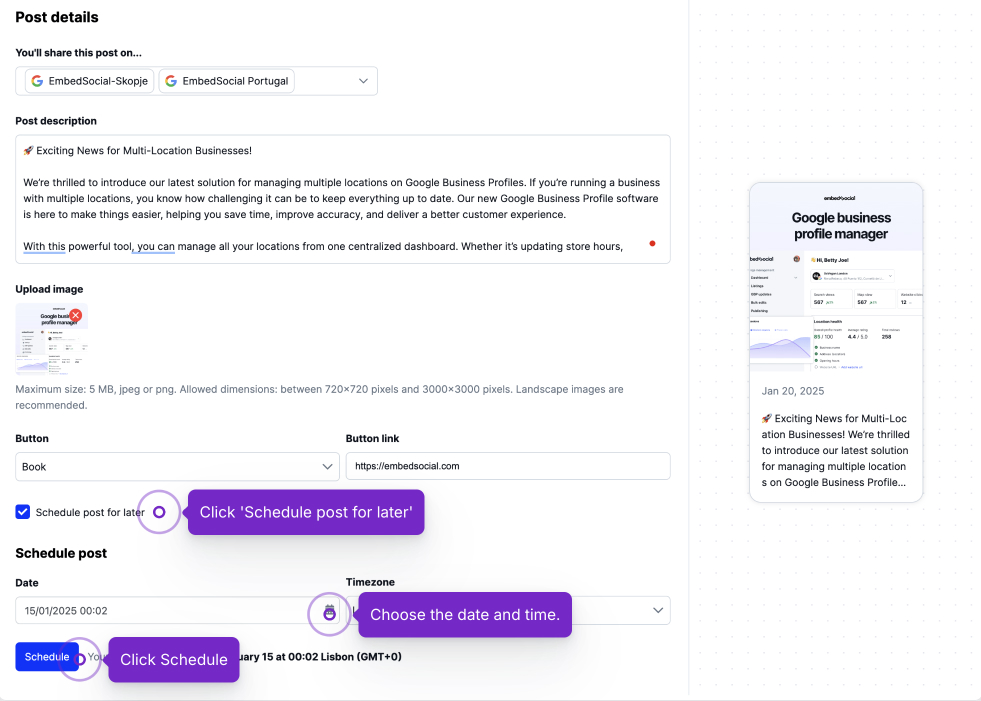The width and height of the screenshot is (981, 701).
Task: Select the EmbedSocial Portugal location chip
Action: point(226,81)
